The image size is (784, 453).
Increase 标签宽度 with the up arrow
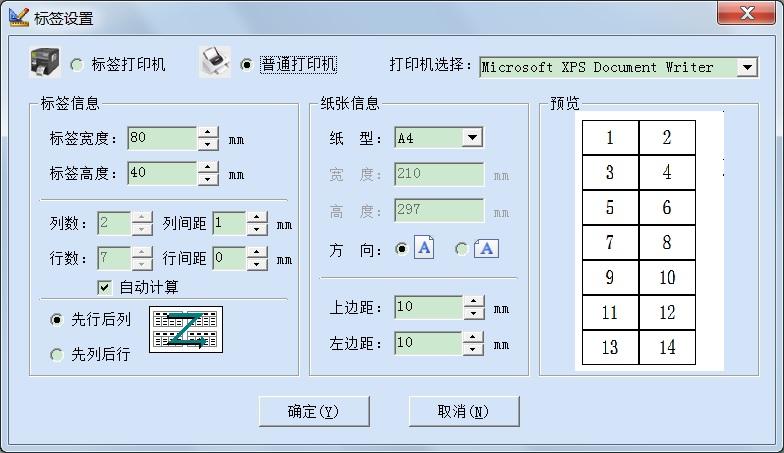pyautogui.click(x=208, y=132)
